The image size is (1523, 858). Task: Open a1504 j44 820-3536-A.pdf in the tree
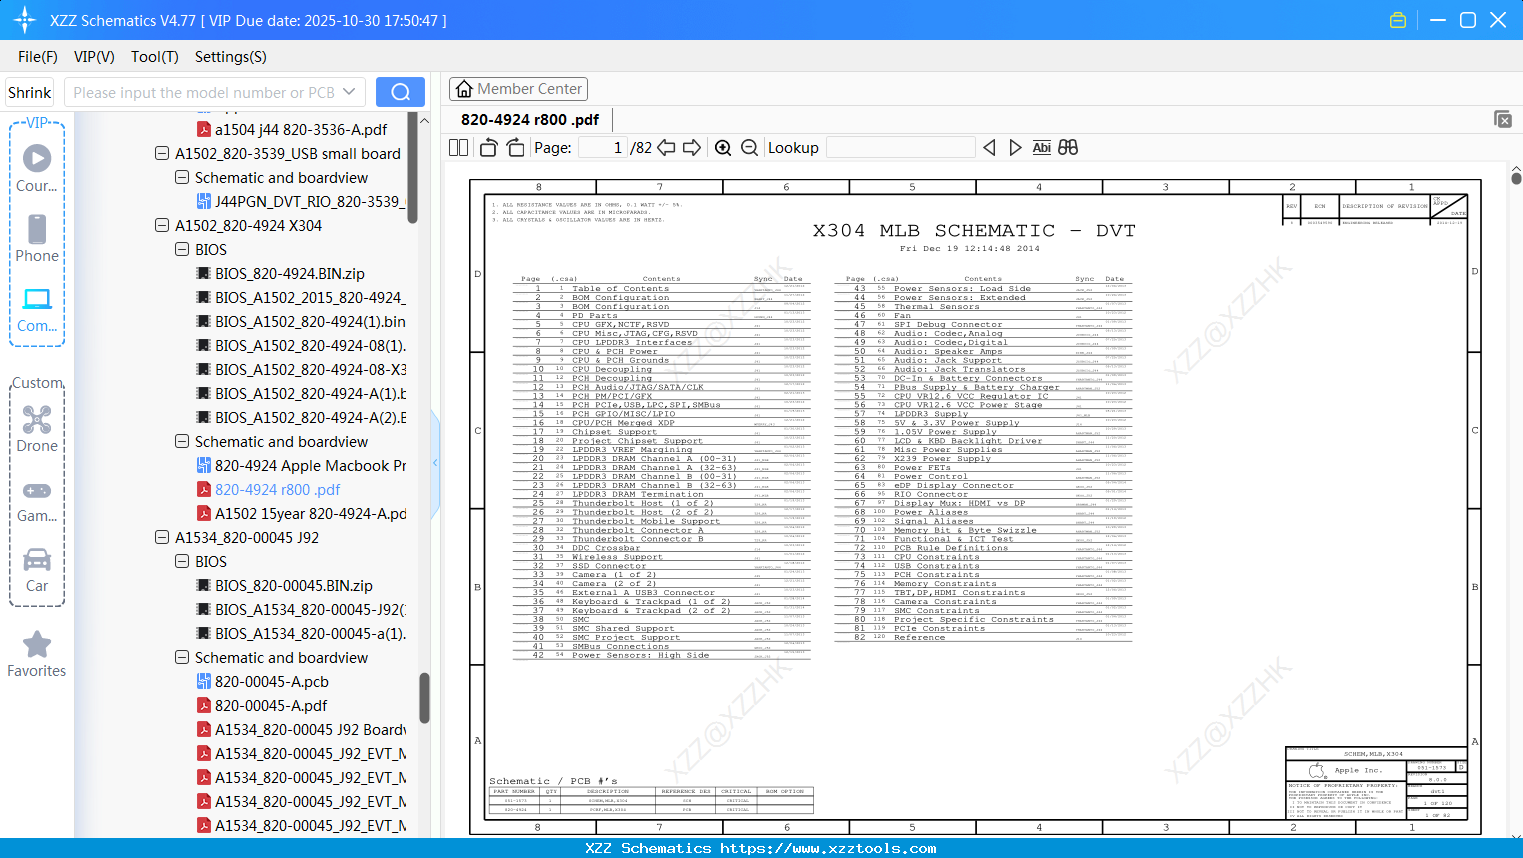tap(301, 130)
